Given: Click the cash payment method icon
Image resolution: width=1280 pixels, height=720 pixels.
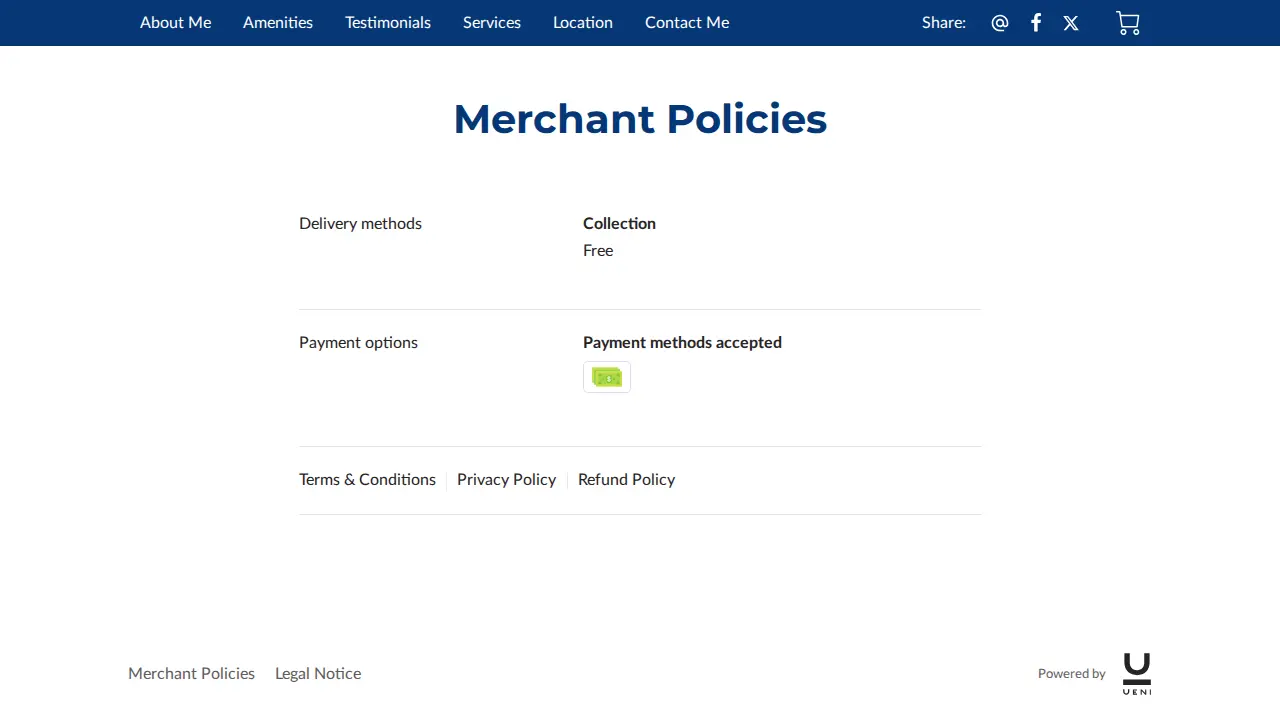Looking at the screenshot, I should click(x=607, y=377).
